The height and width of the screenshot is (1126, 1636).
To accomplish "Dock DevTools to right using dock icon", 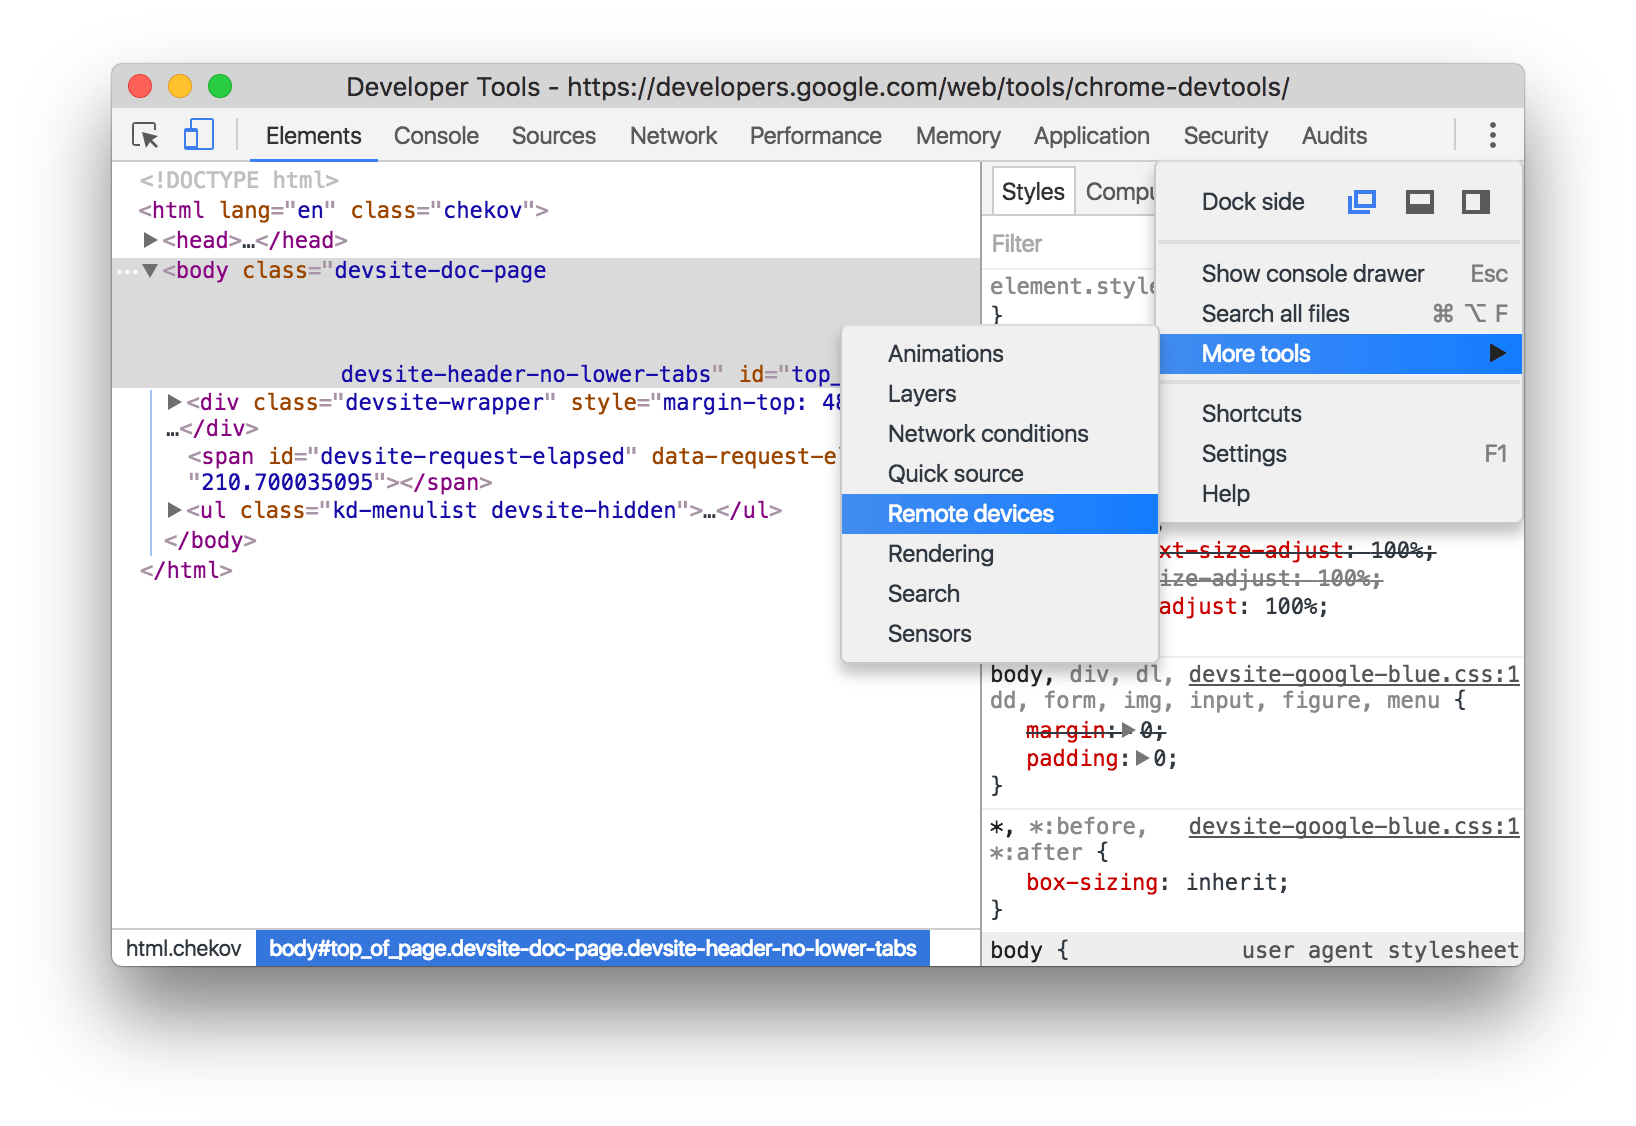I will click(x=1477, y=201).
